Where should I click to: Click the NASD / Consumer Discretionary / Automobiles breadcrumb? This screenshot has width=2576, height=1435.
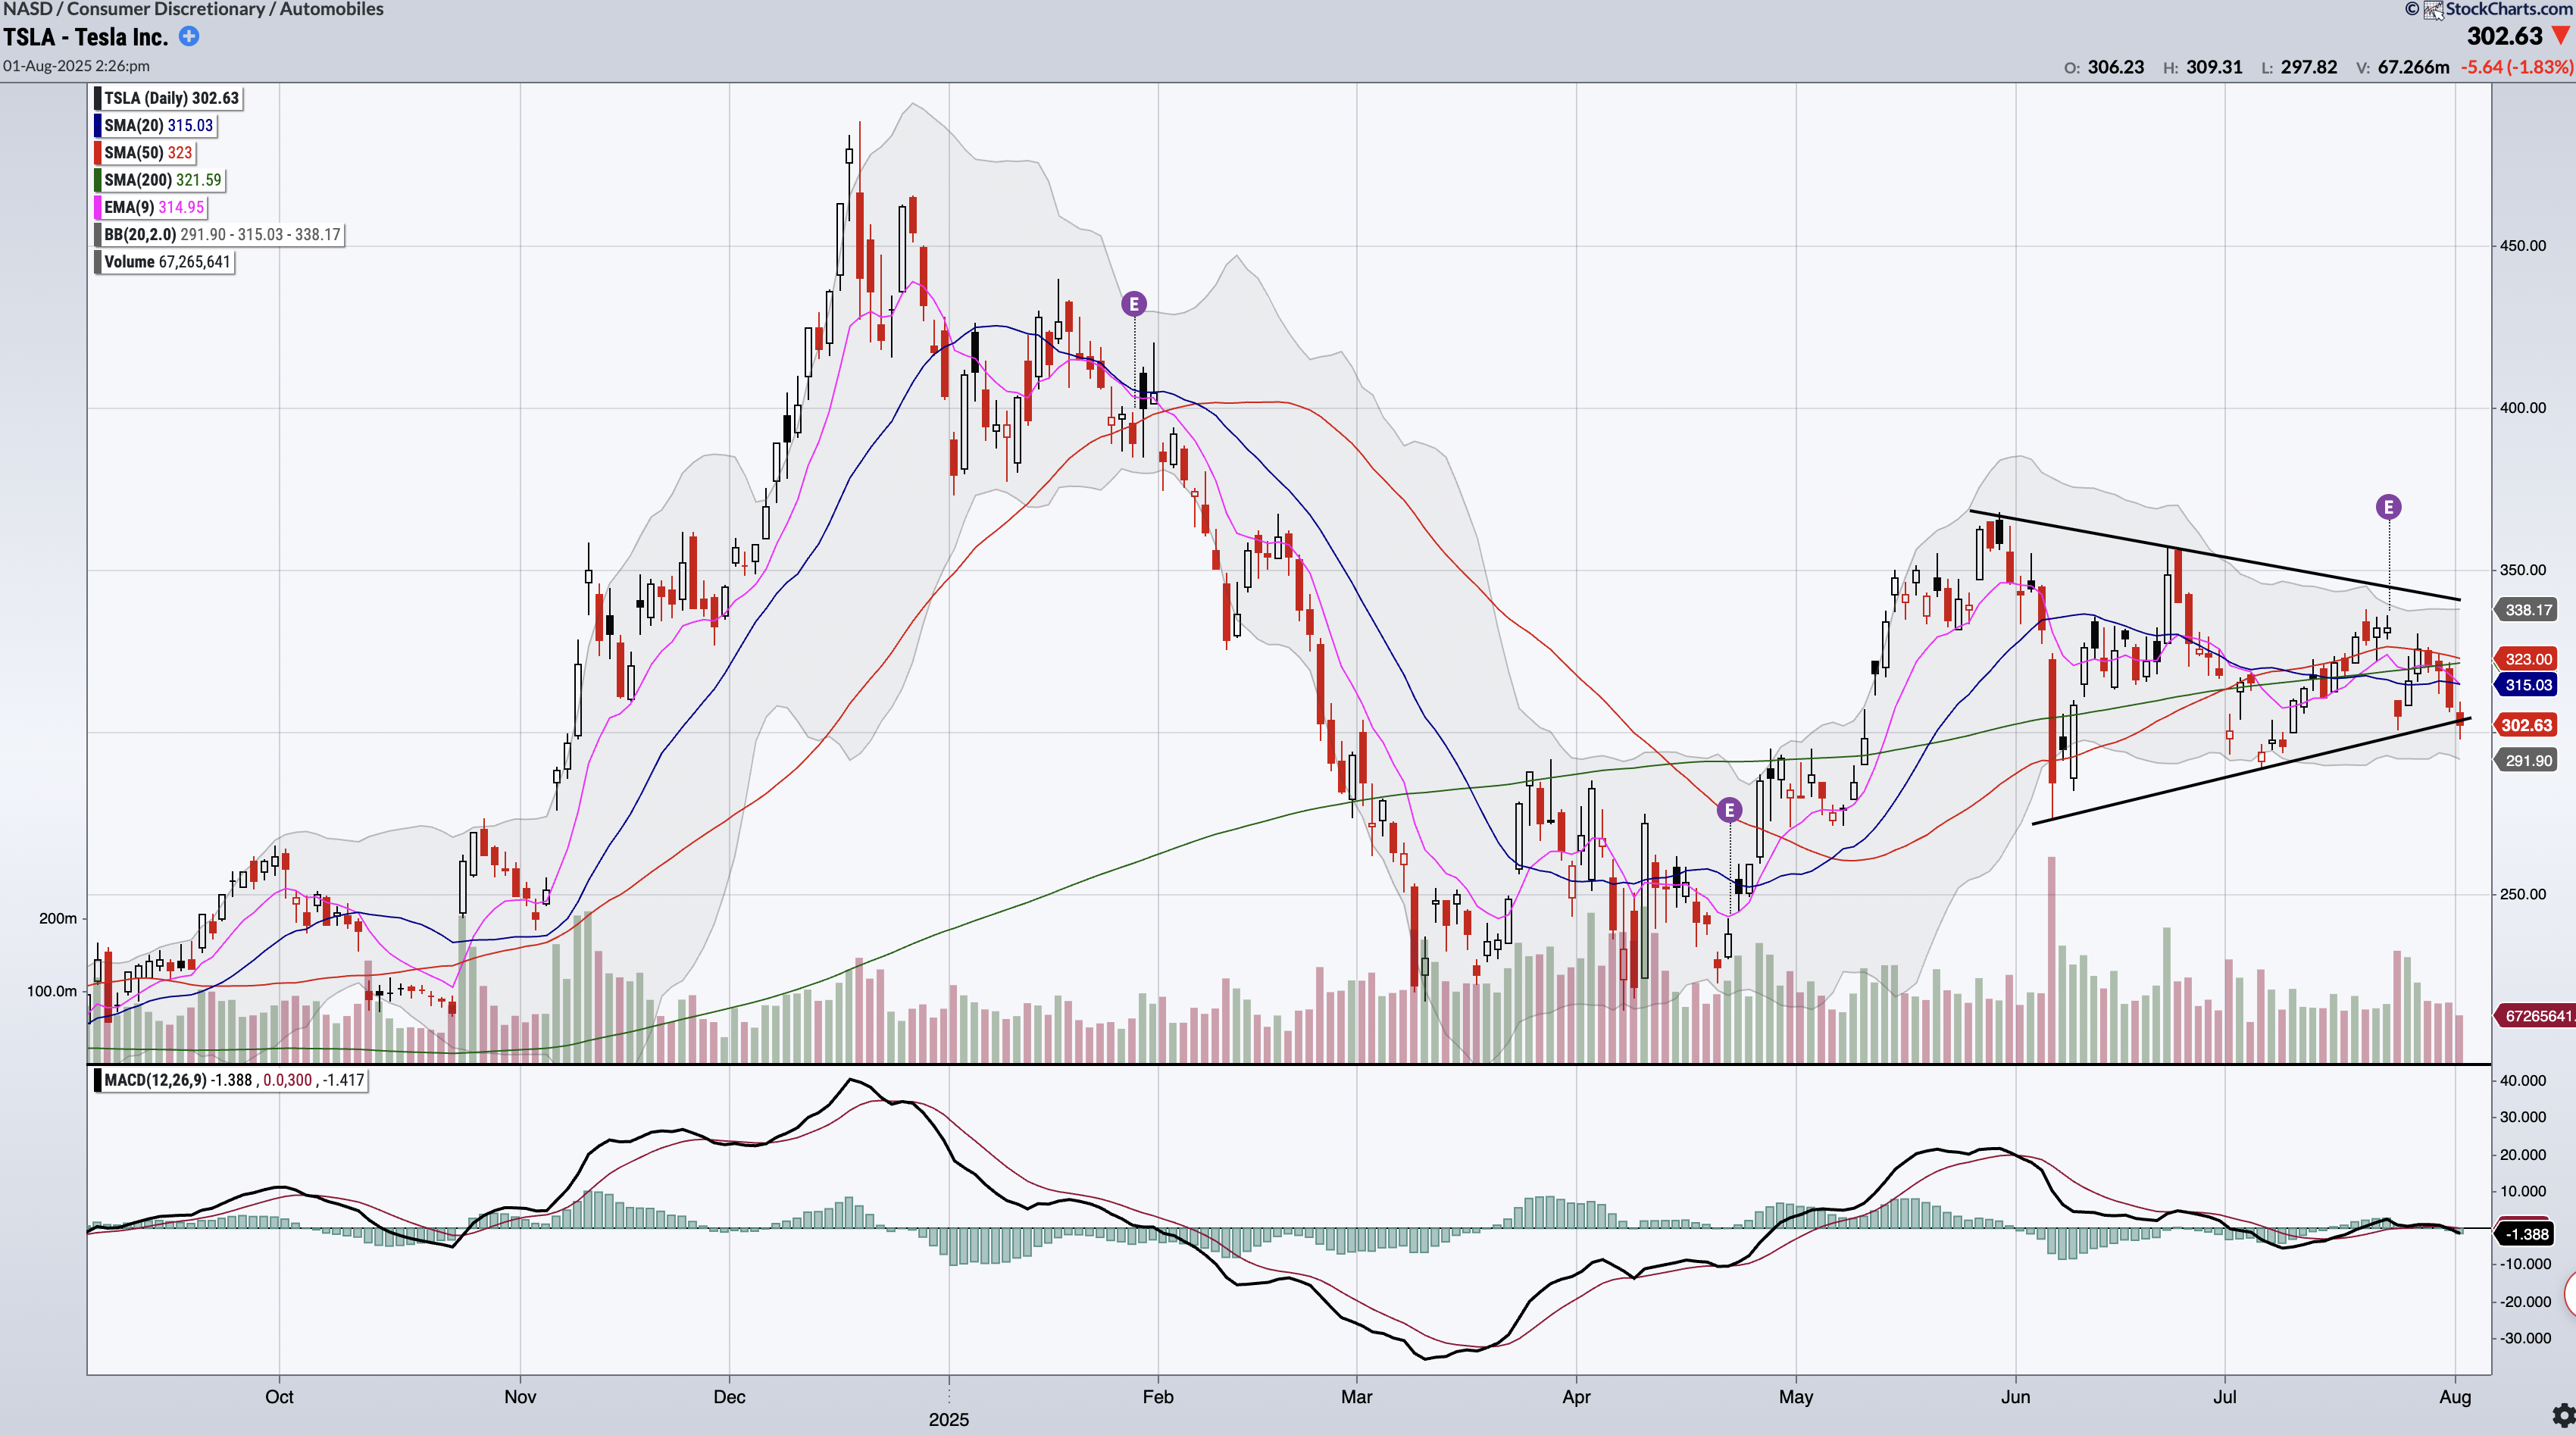(x=192, y=9)
